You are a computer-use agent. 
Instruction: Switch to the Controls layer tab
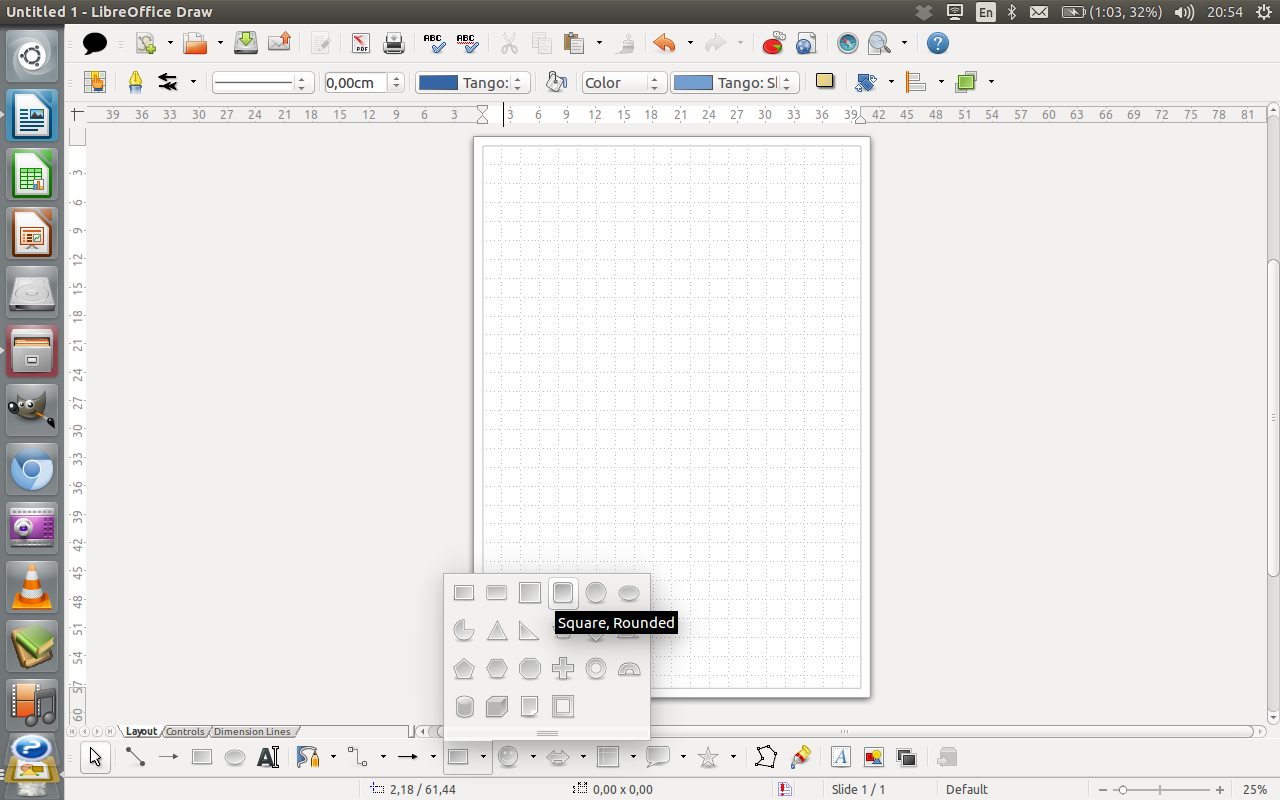coord(186,732)
